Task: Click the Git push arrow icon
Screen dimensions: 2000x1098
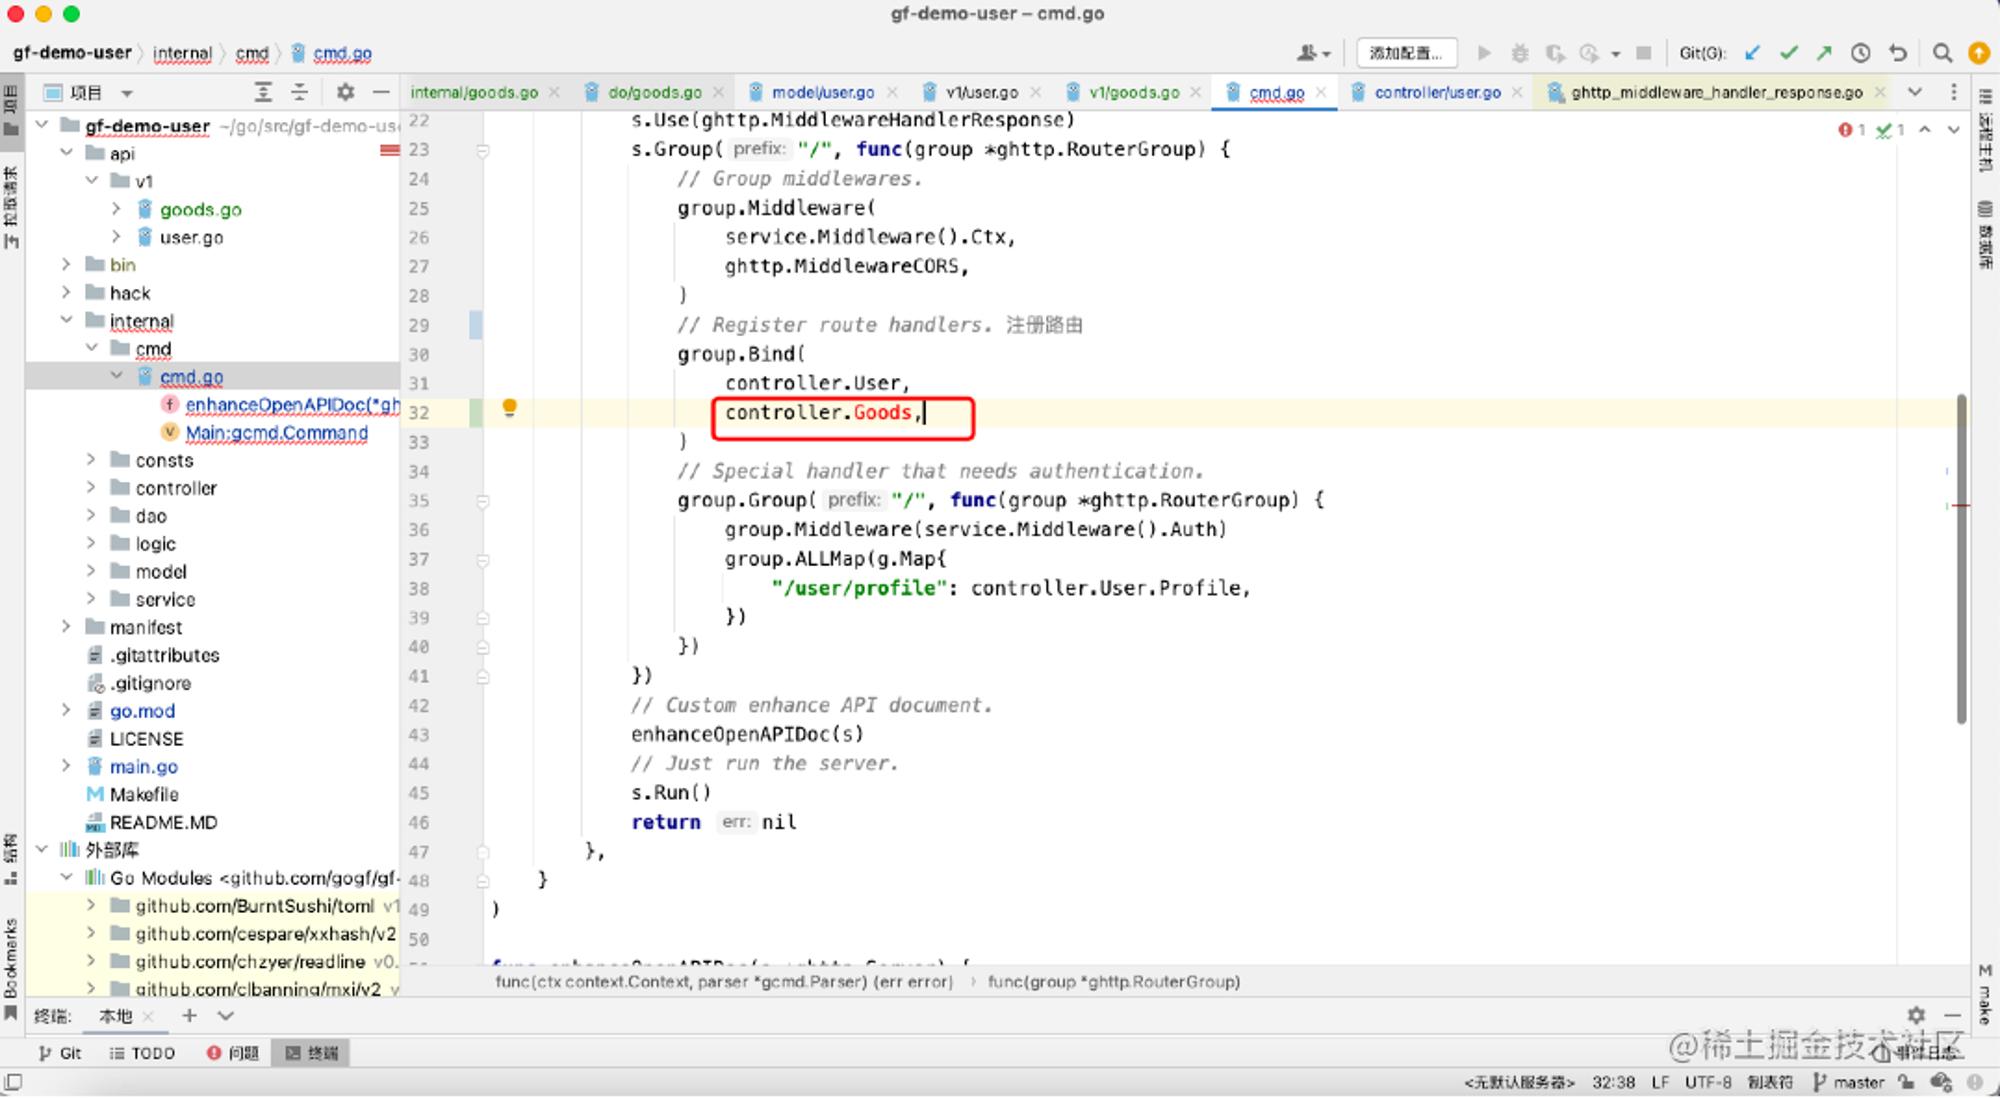Action: [1825, 53]
